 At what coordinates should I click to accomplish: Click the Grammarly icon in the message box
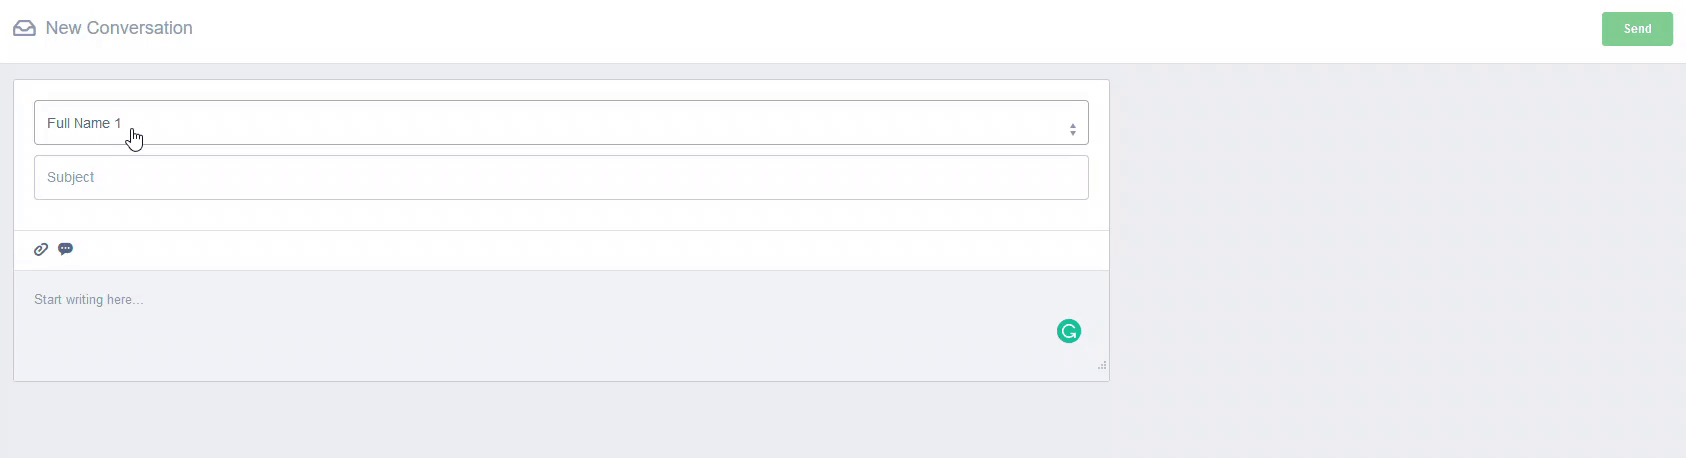(x=1069, y=331)
